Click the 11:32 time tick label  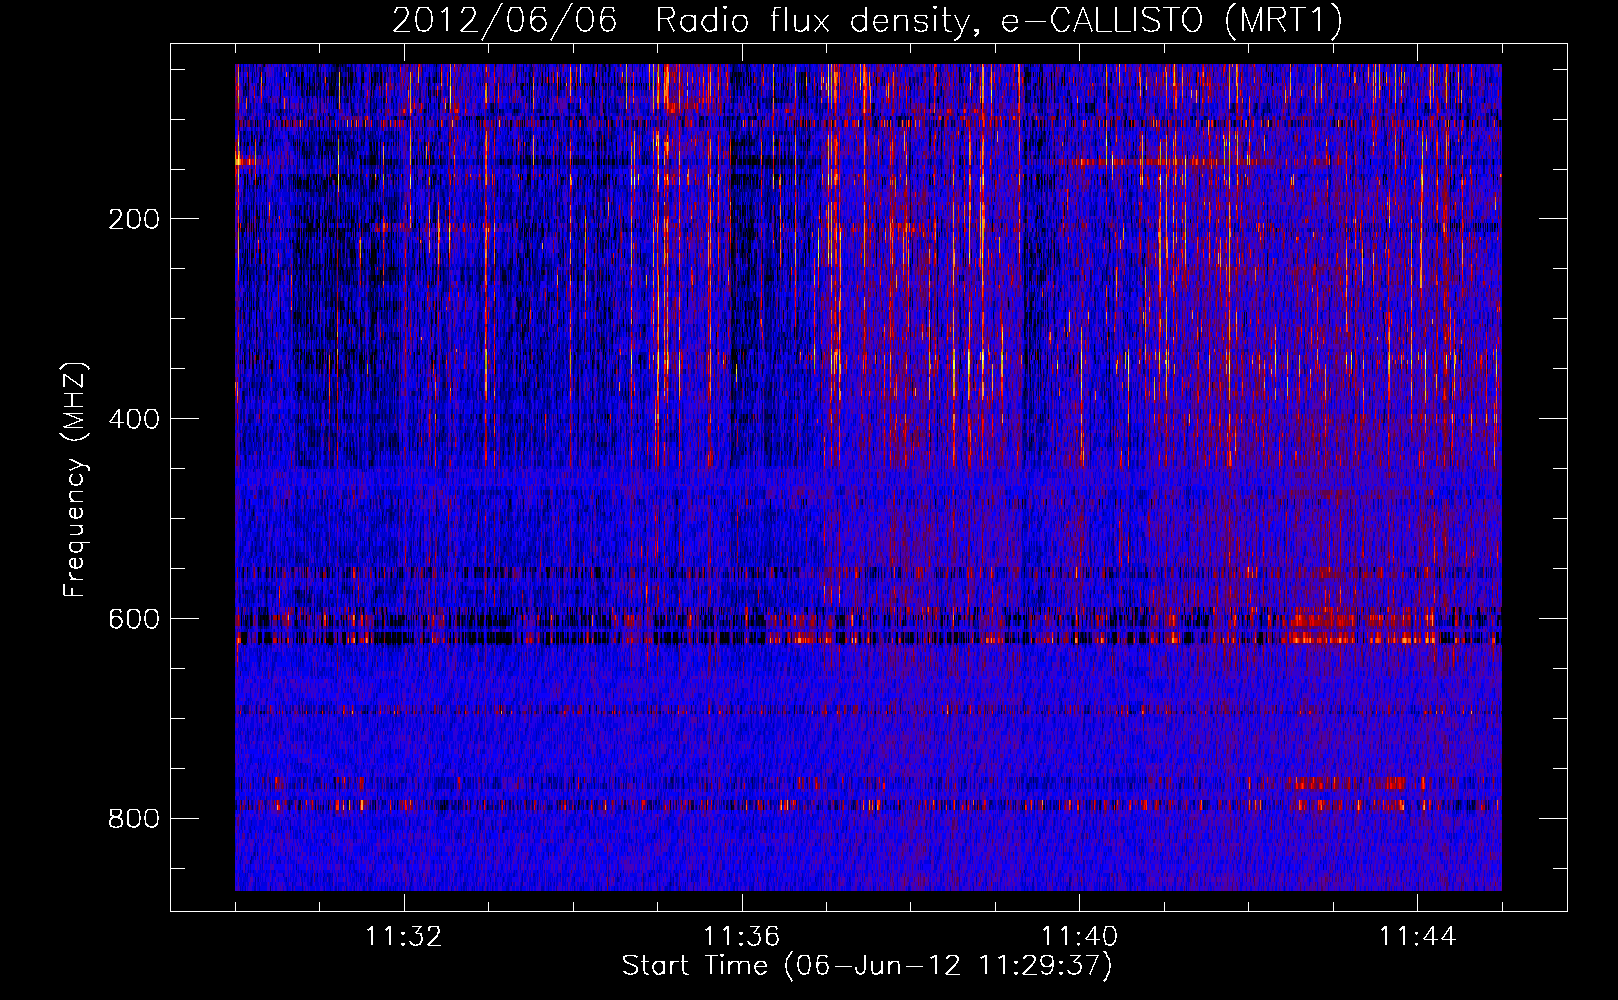click(404, 936)
